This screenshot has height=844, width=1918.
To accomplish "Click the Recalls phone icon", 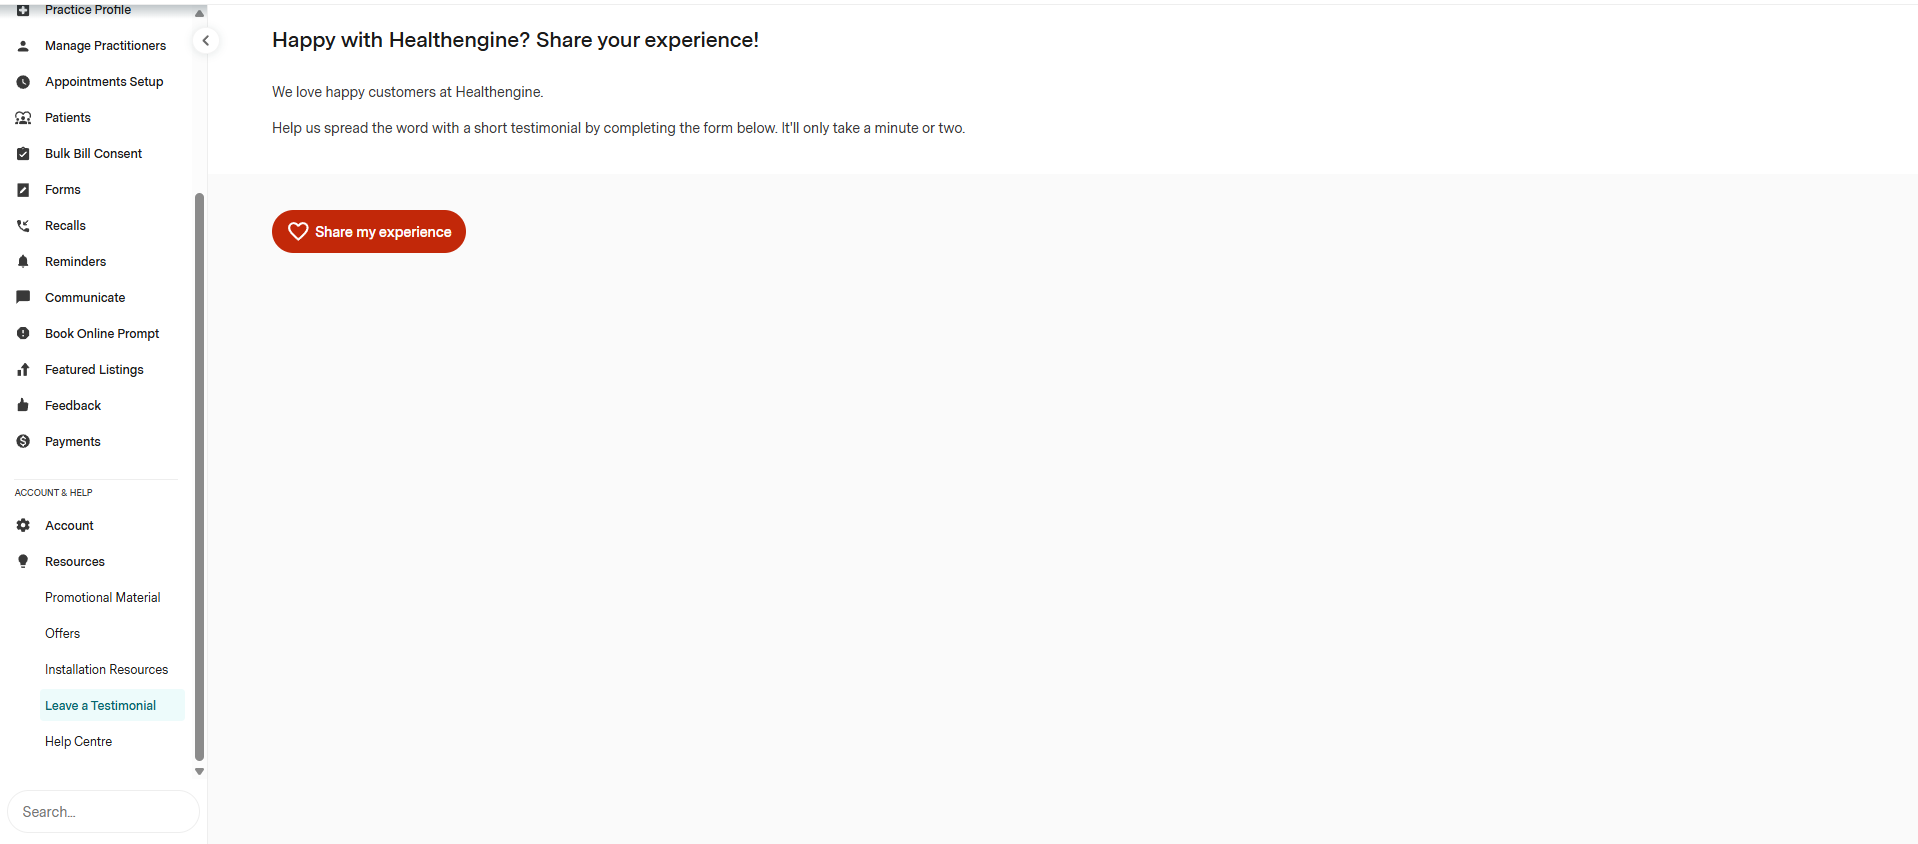I will (x=23, y=226).
